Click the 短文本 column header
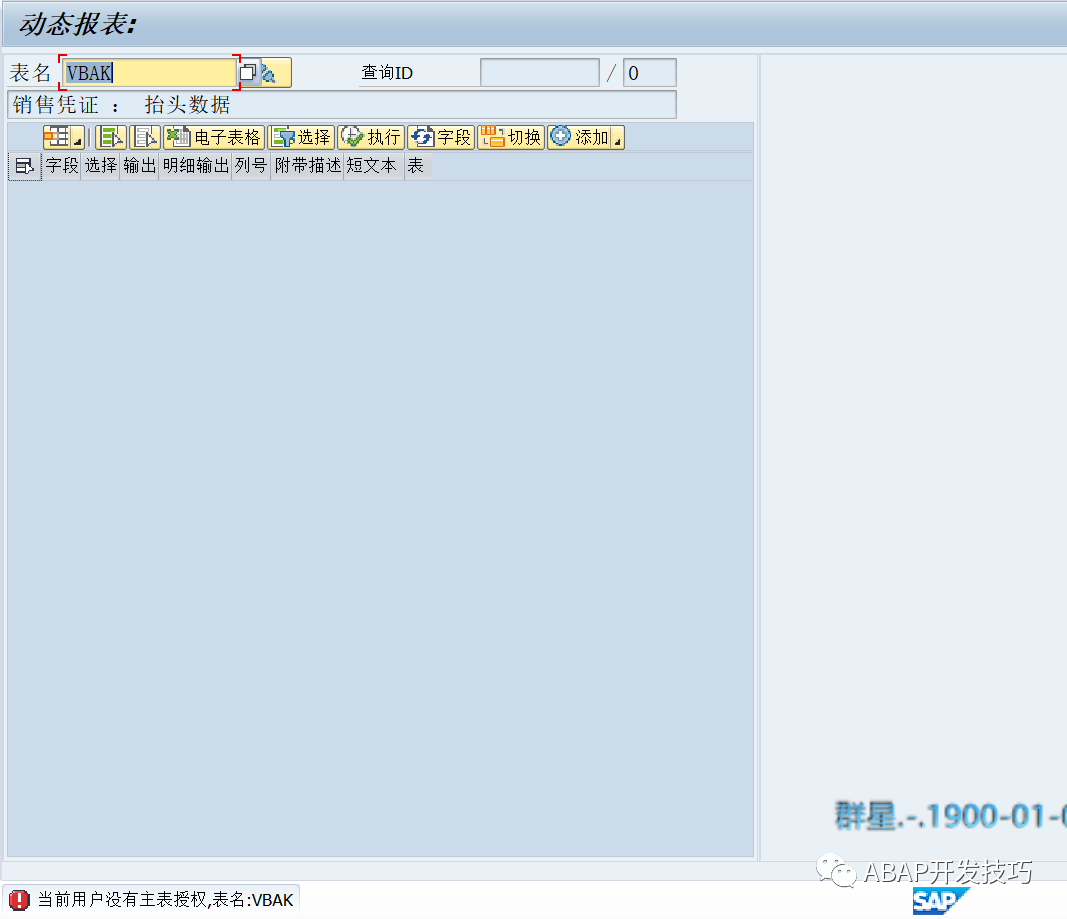Image resolution: width=1067 pixels, height=919 pixels. pyautogui.click(x=372, y=165)
